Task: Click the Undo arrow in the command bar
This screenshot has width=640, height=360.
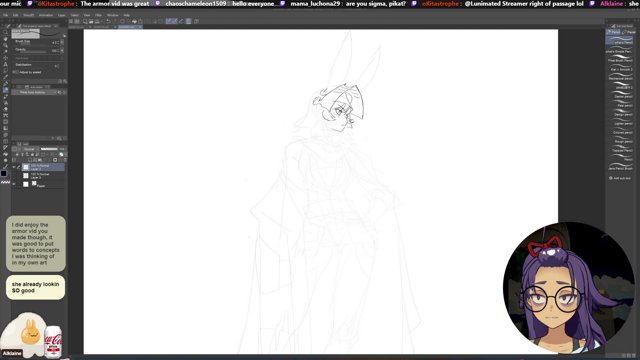Action: click(108, 21)
